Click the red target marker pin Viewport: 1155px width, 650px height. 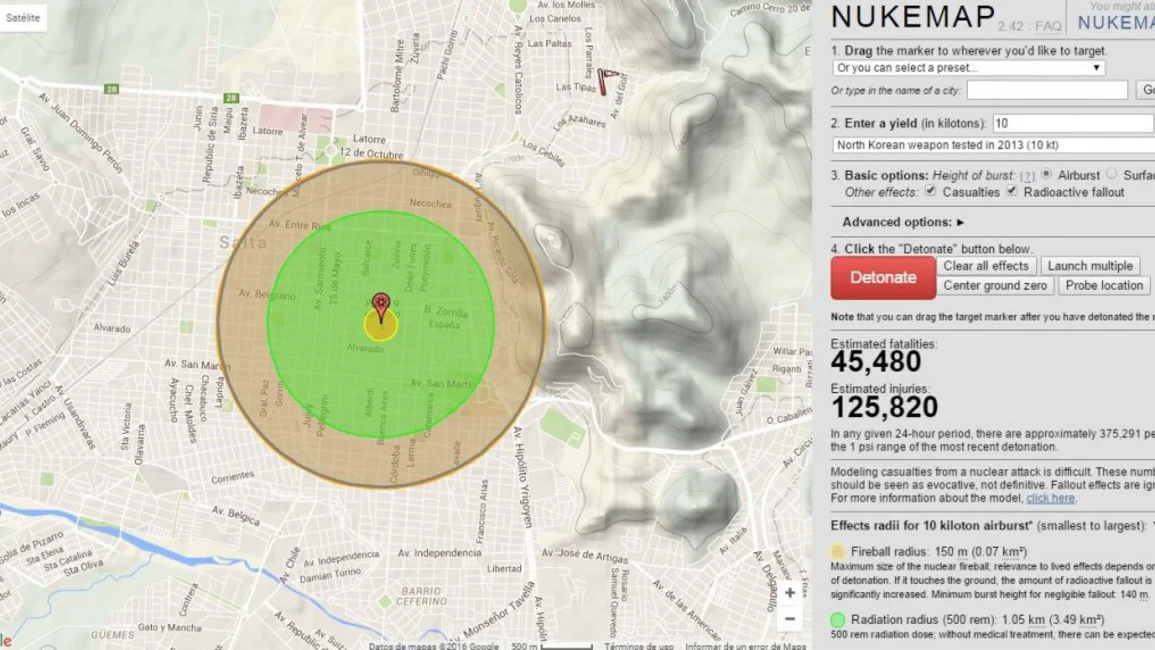(381, 307)
